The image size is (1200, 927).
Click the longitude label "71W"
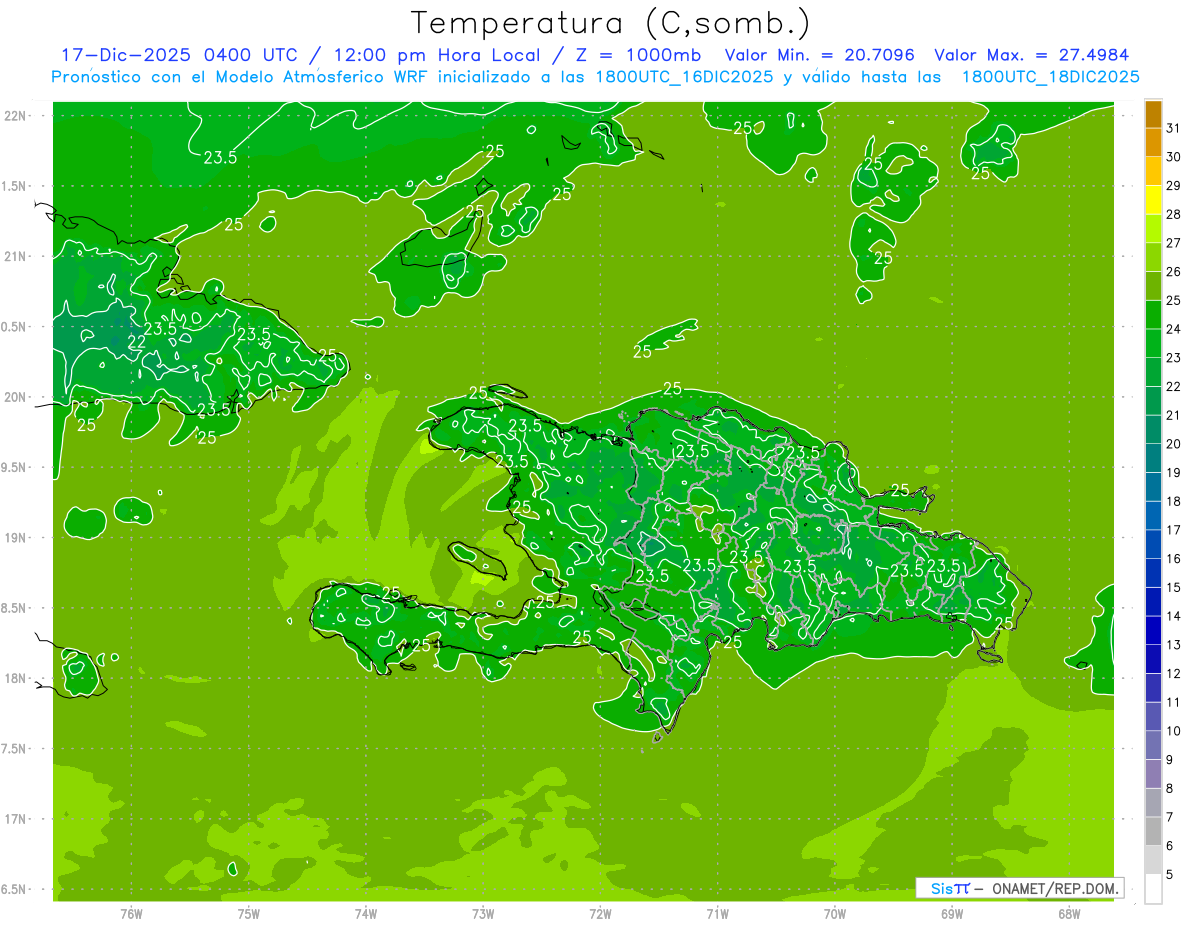pyautogui.click(x=717, y=914)
